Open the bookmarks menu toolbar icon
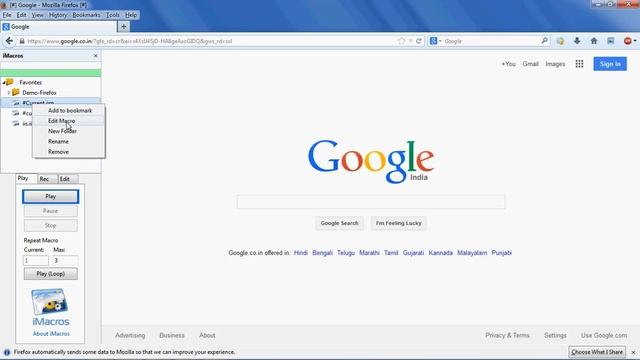The width and height of the screenshot is (640, 360). [x=611, y=41]
